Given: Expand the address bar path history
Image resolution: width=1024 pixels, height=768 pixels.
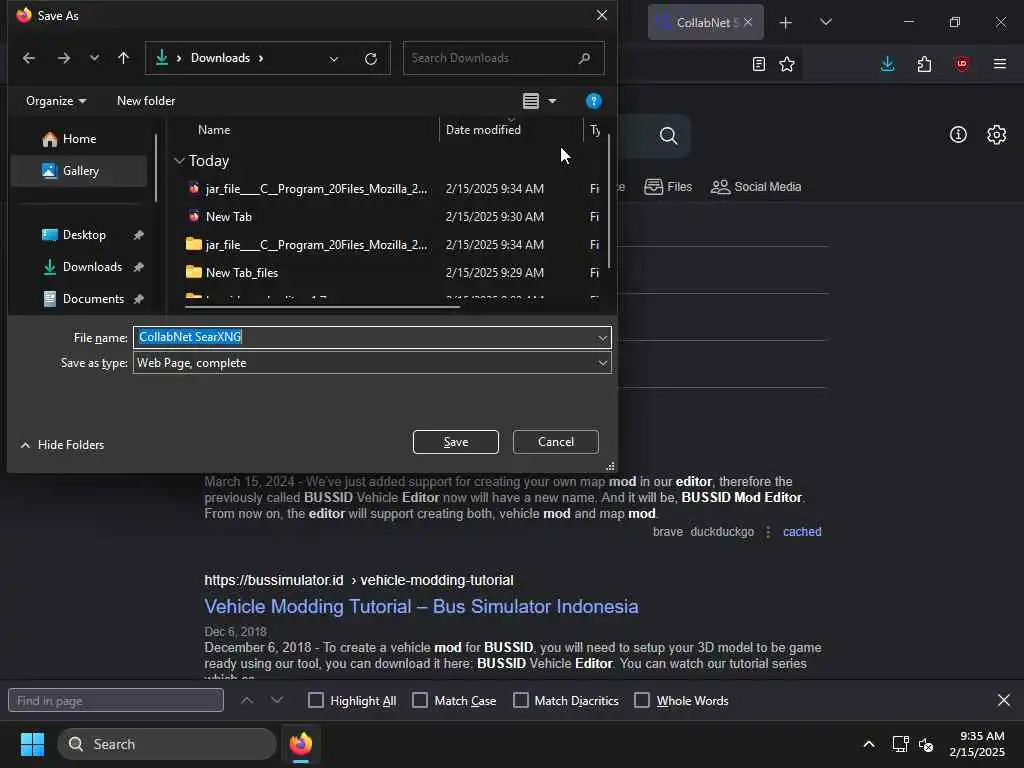Looking at the screenshot, I should tap(334, 59).
